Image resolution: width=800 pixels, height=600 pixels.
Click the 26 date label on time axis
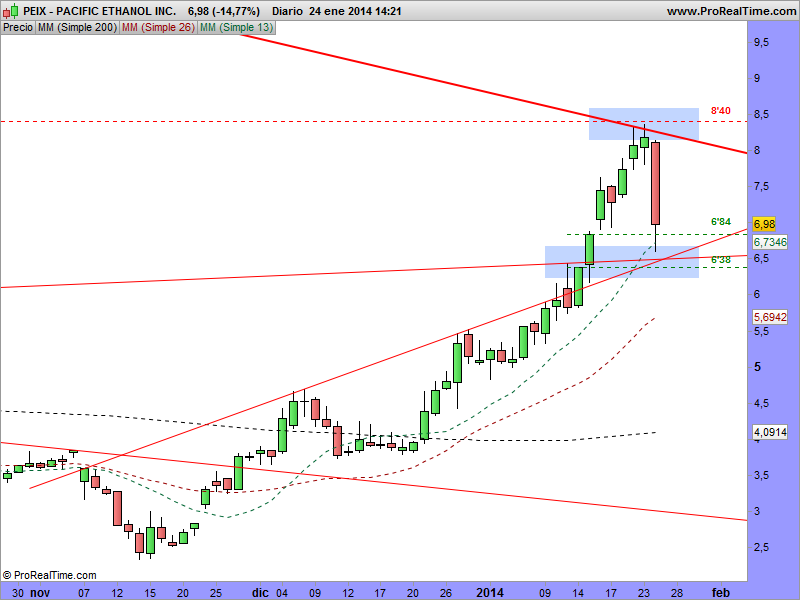point(446,593)
